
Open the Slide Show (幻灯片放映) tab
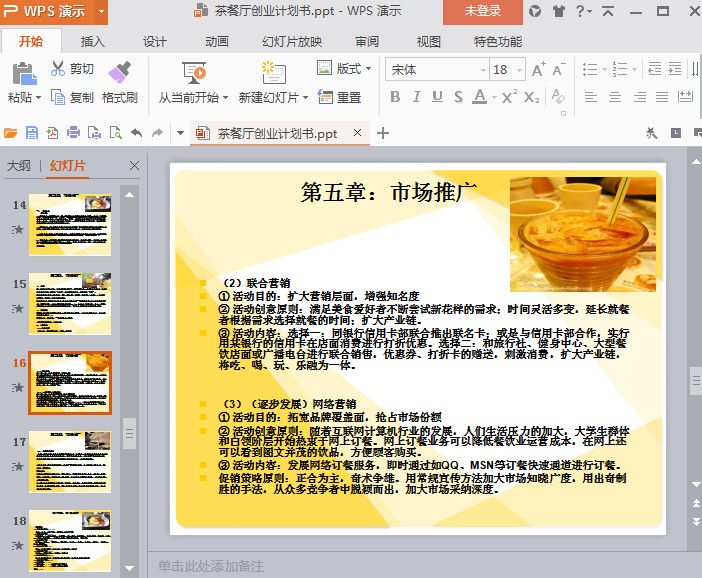[292, 42]
